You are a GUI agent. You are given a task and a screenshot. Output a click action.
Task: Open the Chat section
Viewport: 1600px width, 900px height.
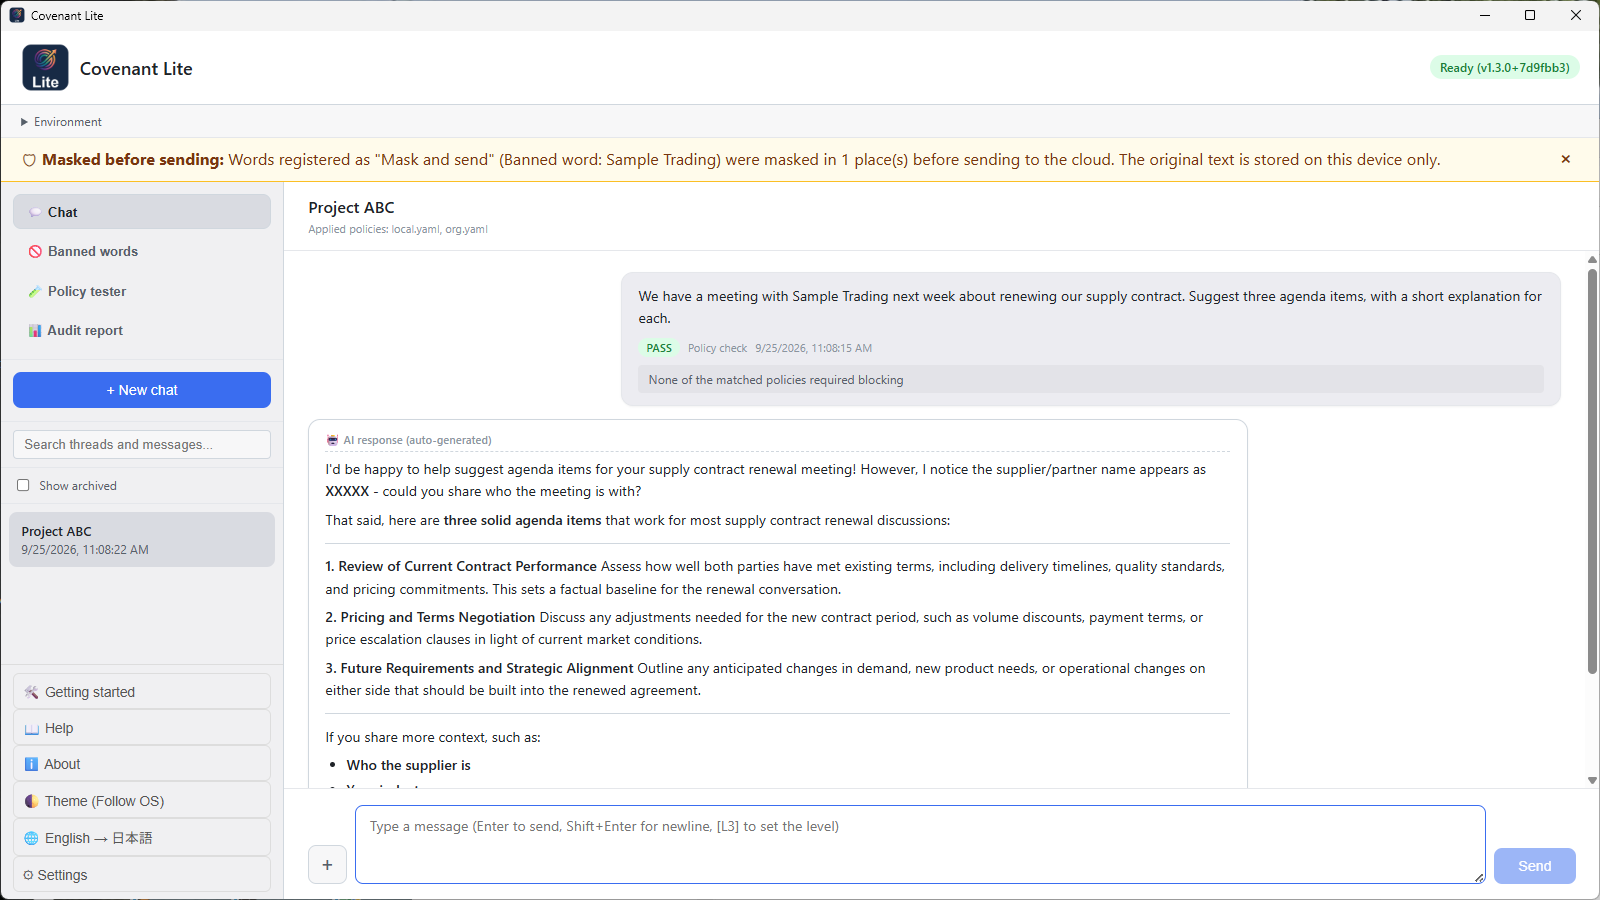pos(142,212)
